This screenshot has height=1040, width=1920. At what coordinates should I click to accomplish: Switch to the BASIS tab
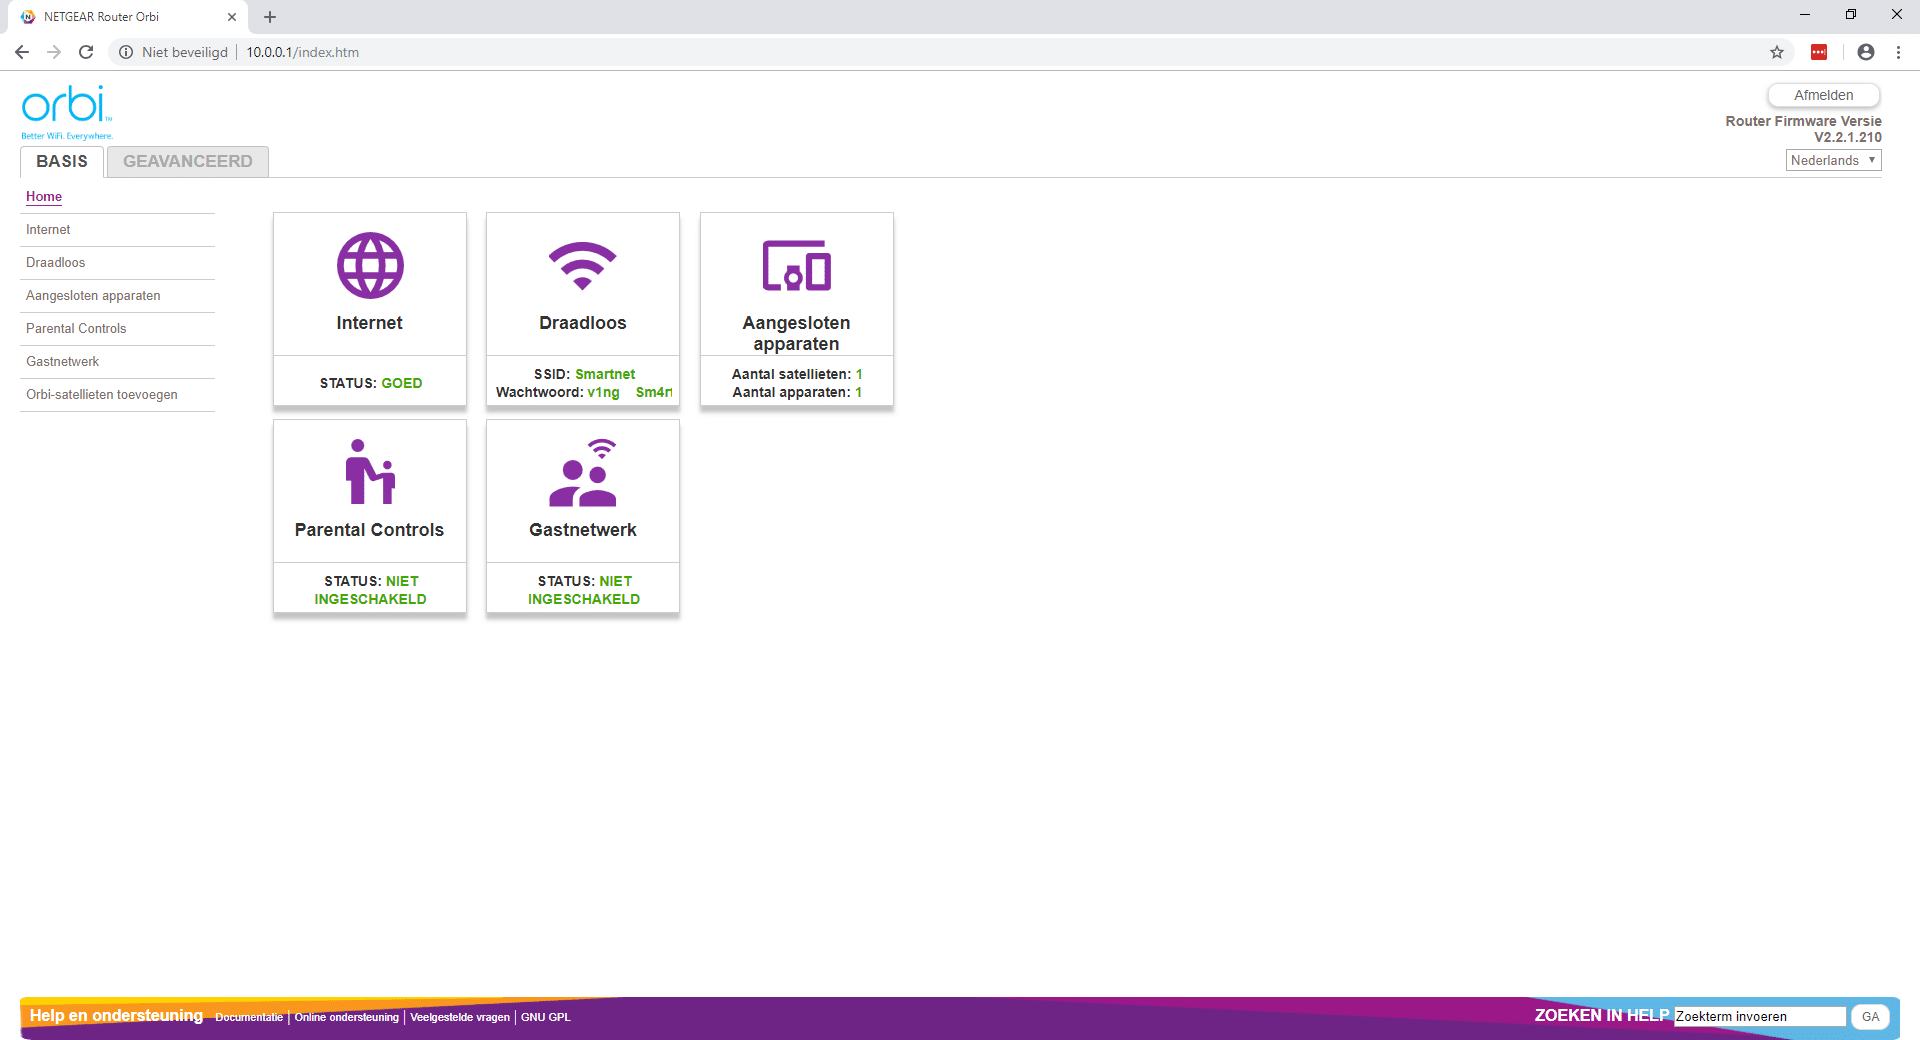coord(62,162)
